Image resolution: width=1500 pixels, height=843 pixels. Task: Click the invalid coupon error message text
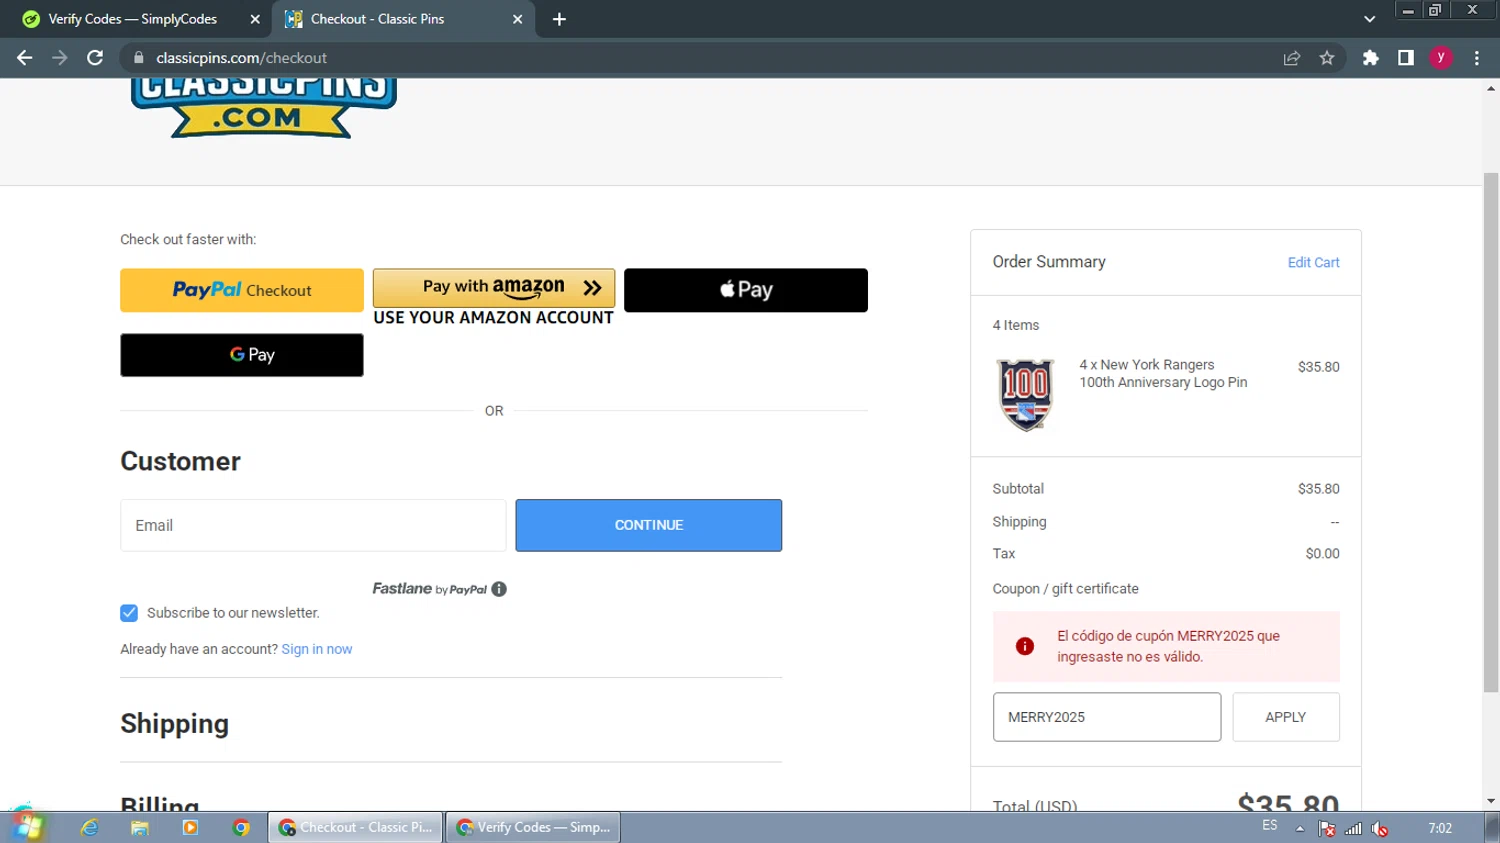1168,646
